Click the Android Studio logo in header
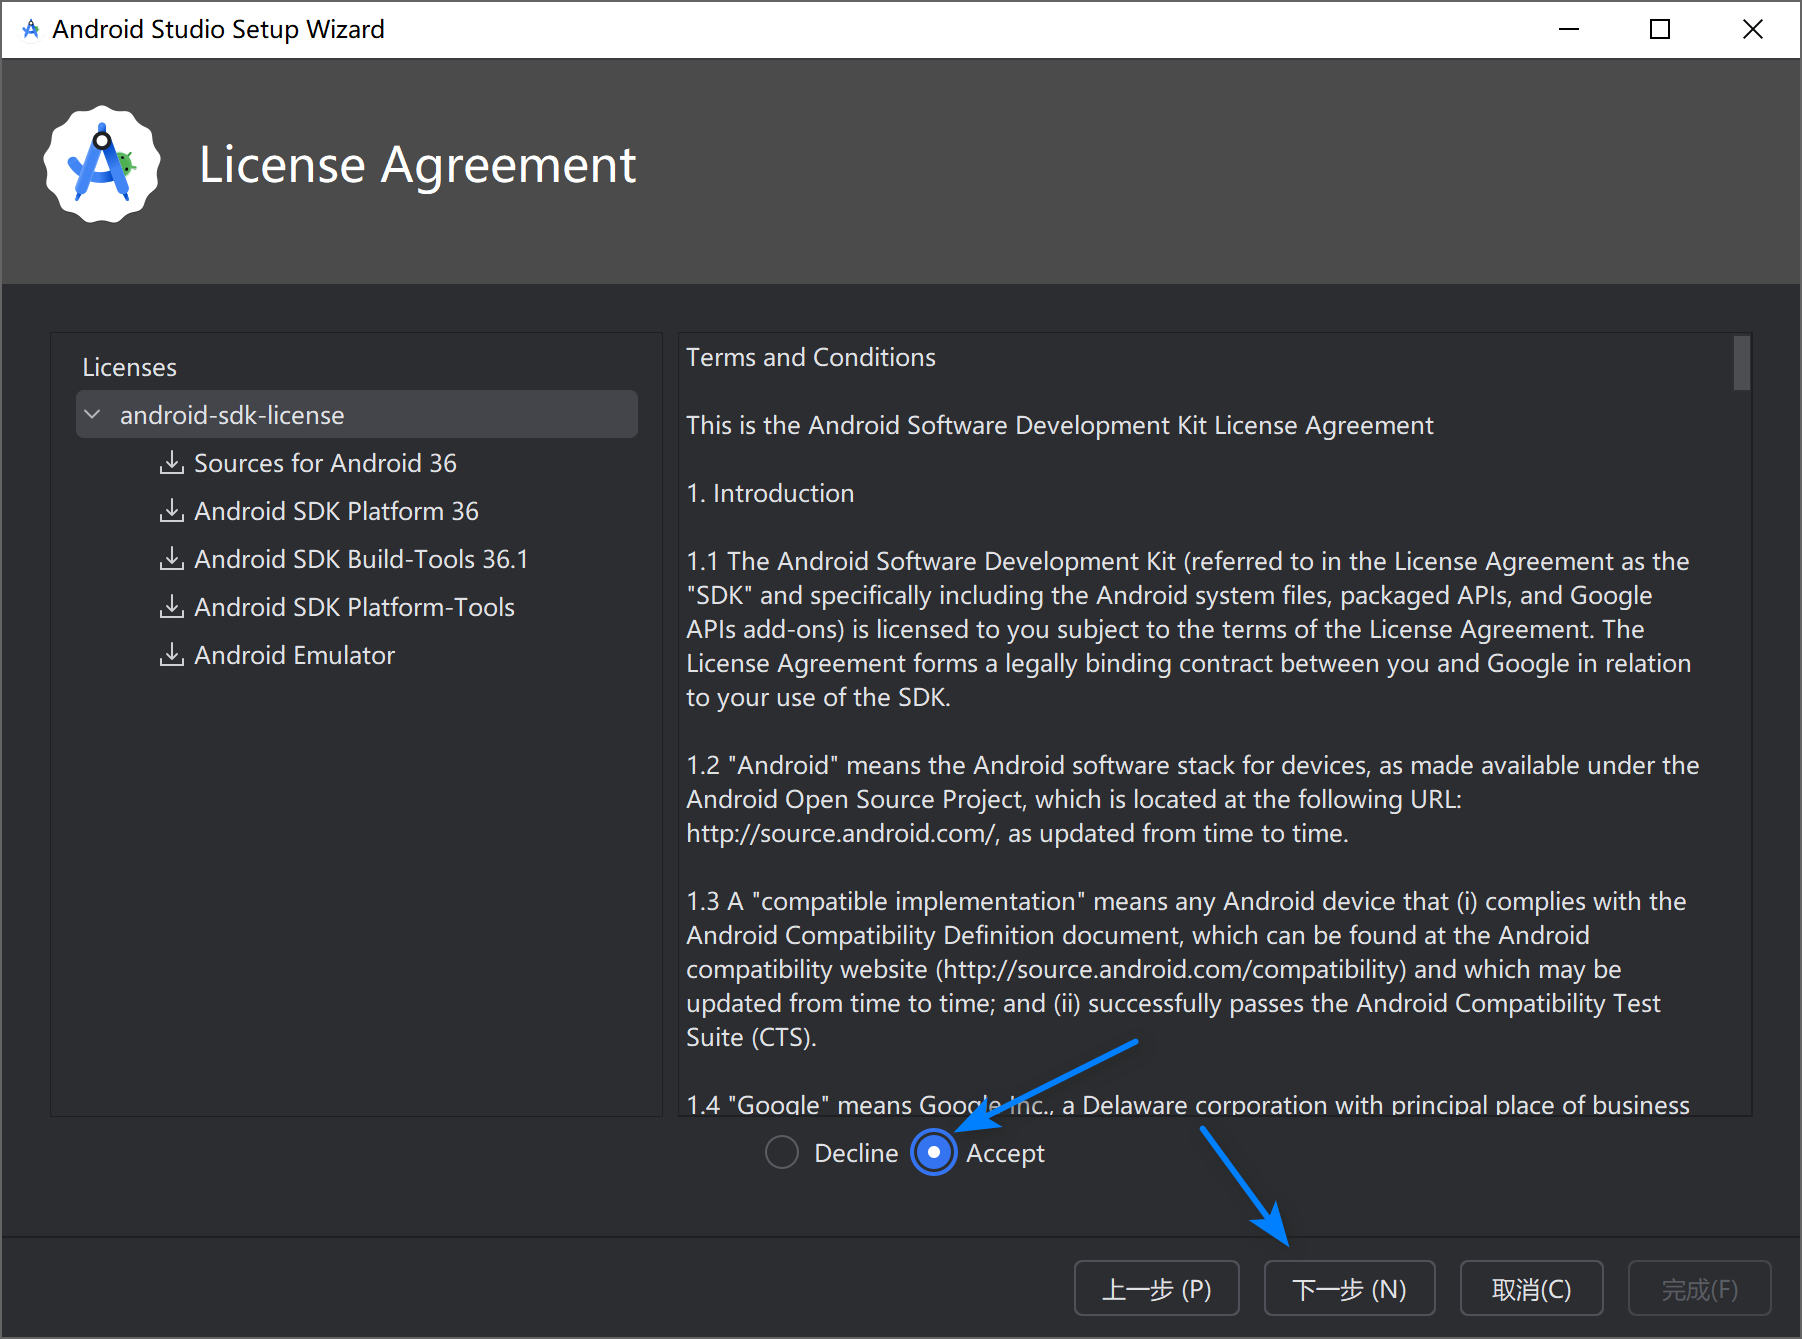 [102, 165]
